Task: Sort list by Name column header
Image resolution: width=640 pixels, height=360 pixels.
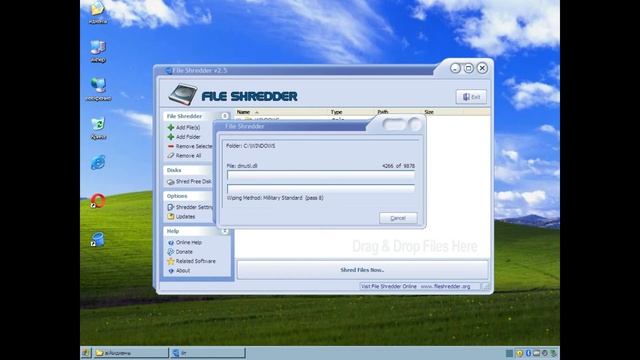Action: (x=243, y=112)
